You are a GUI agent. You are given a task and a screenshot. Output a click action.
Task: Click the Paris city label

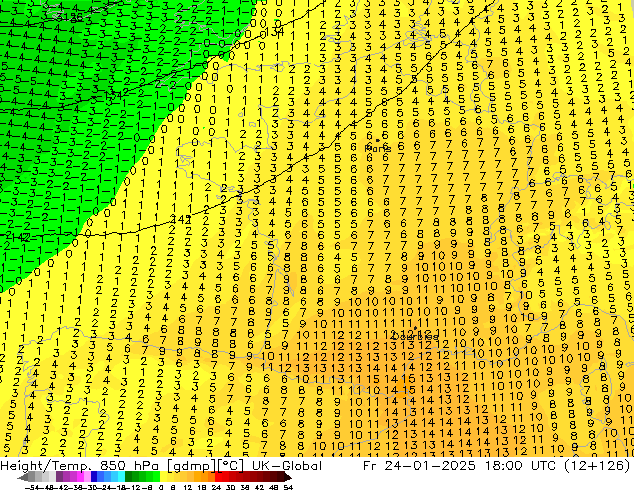(x=378, y=148)
